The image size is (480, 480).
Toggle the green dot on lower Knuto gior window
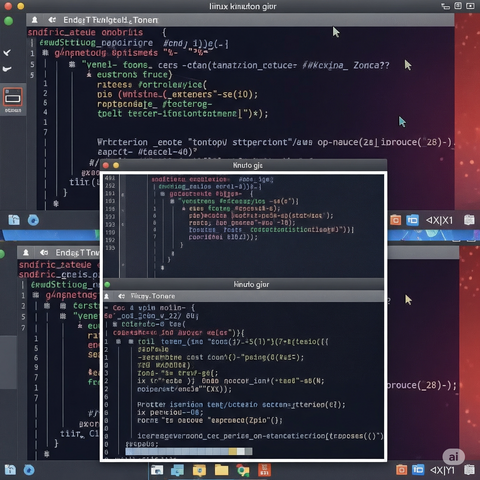[107, 285]
